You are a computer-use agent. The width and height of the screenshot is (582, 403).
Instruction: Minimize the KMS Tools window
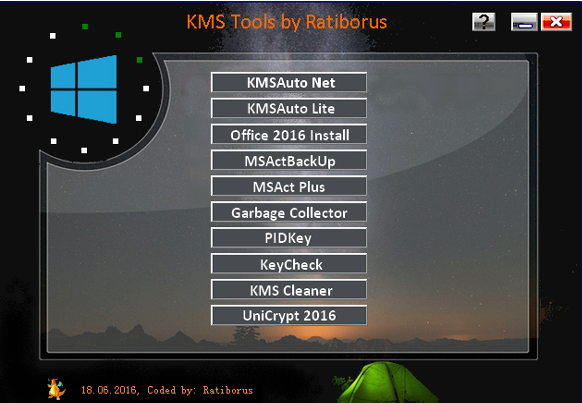524,22
